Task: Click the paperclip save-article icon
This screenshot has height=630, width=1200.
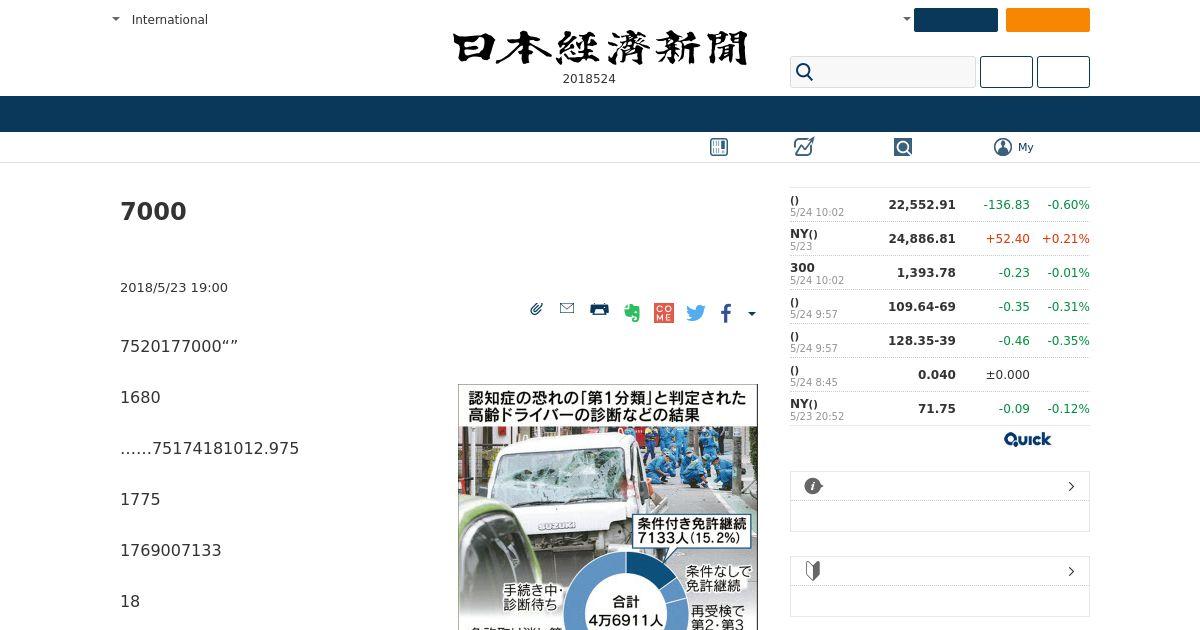Action: click(536, 309)
